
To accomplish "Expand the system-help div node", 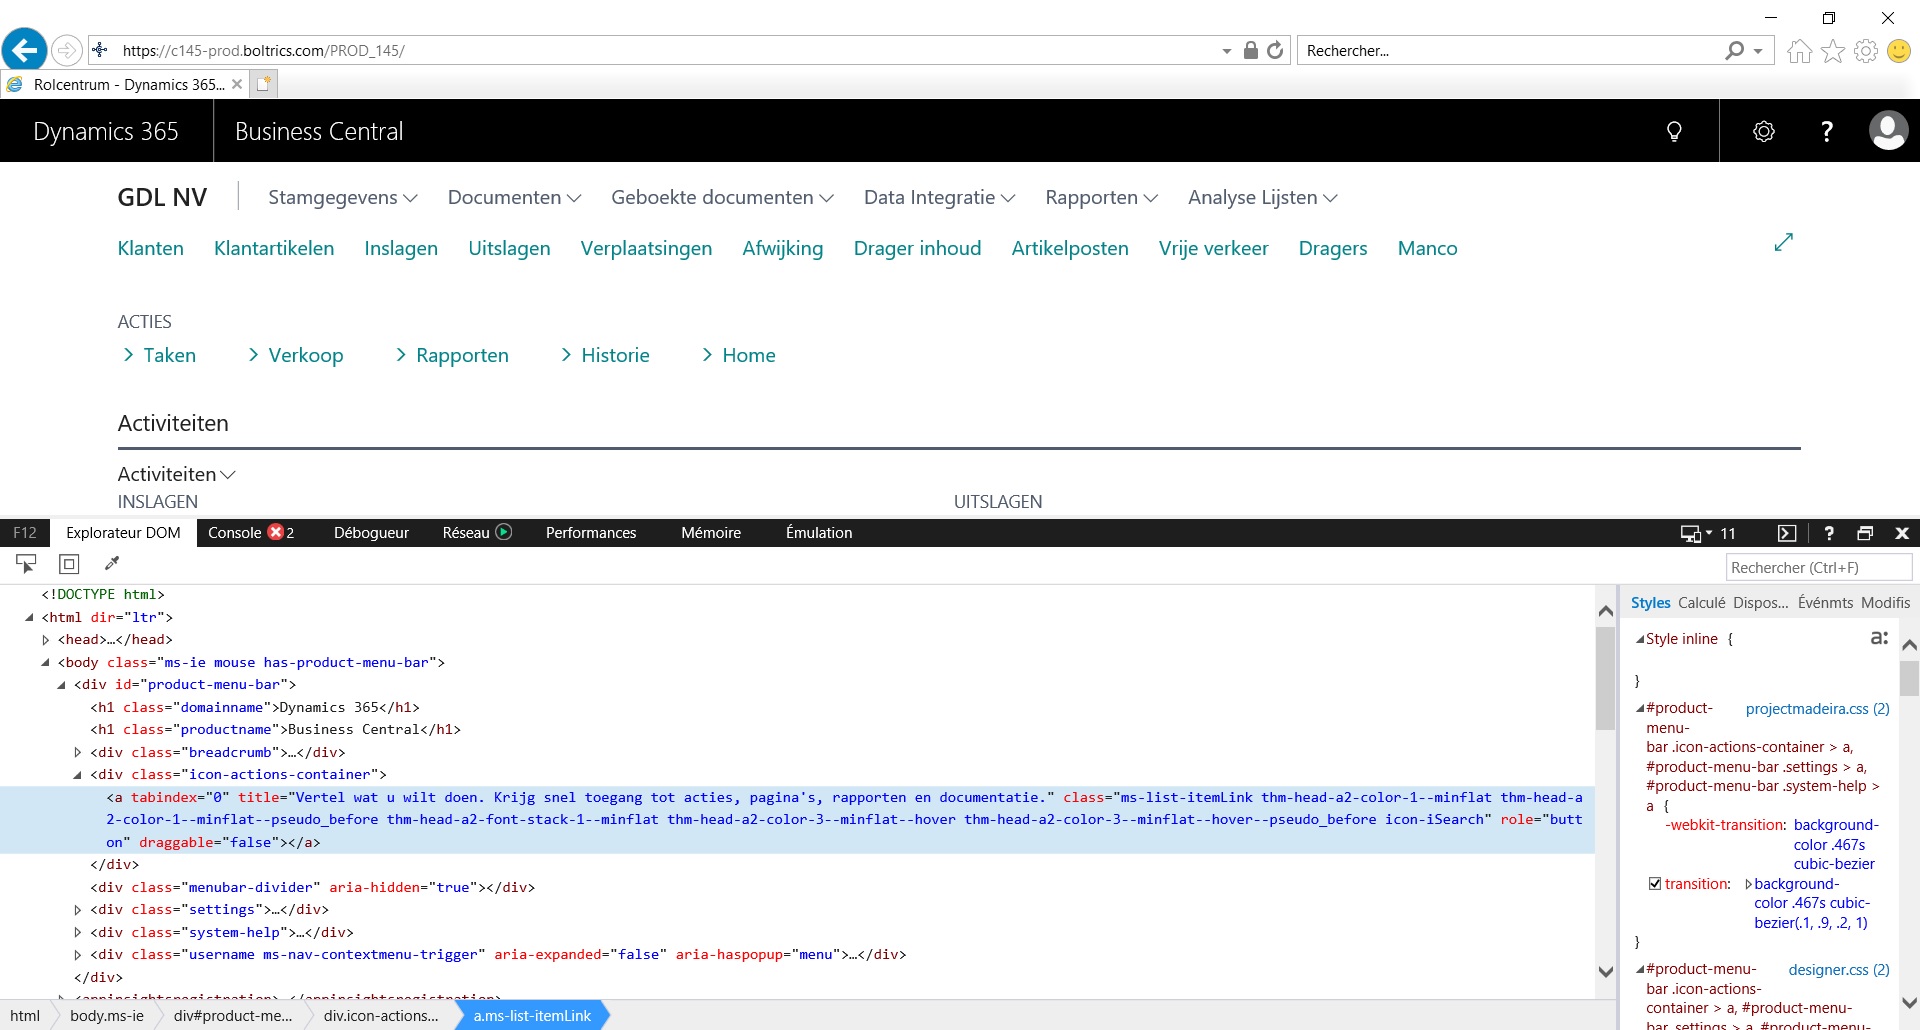I will tap(77, 932).
